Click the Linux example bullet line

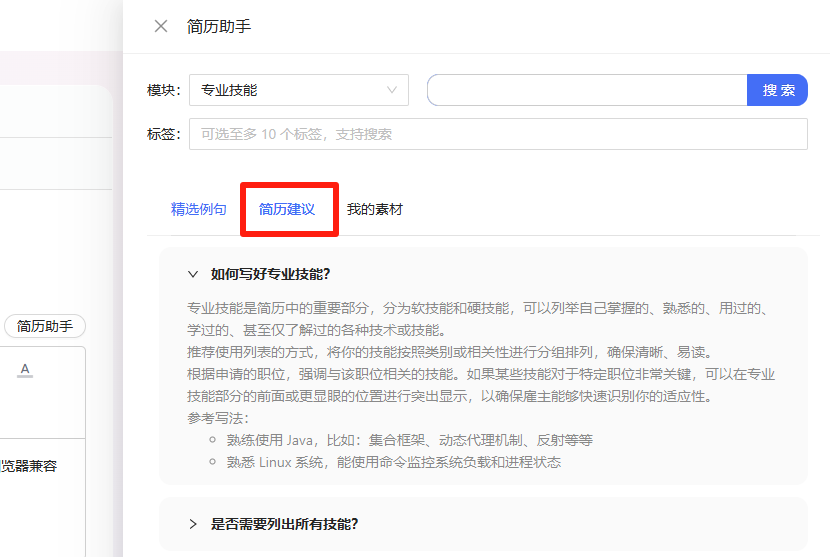[393, 462]
